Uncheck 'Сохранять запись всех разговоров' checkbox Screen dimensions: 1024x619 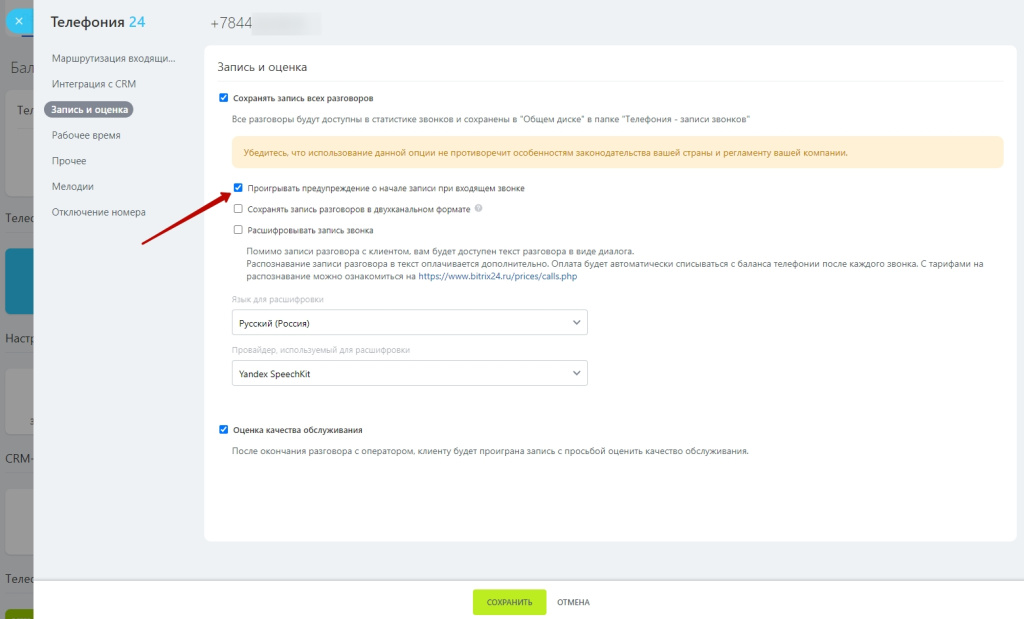pos(224,98)
